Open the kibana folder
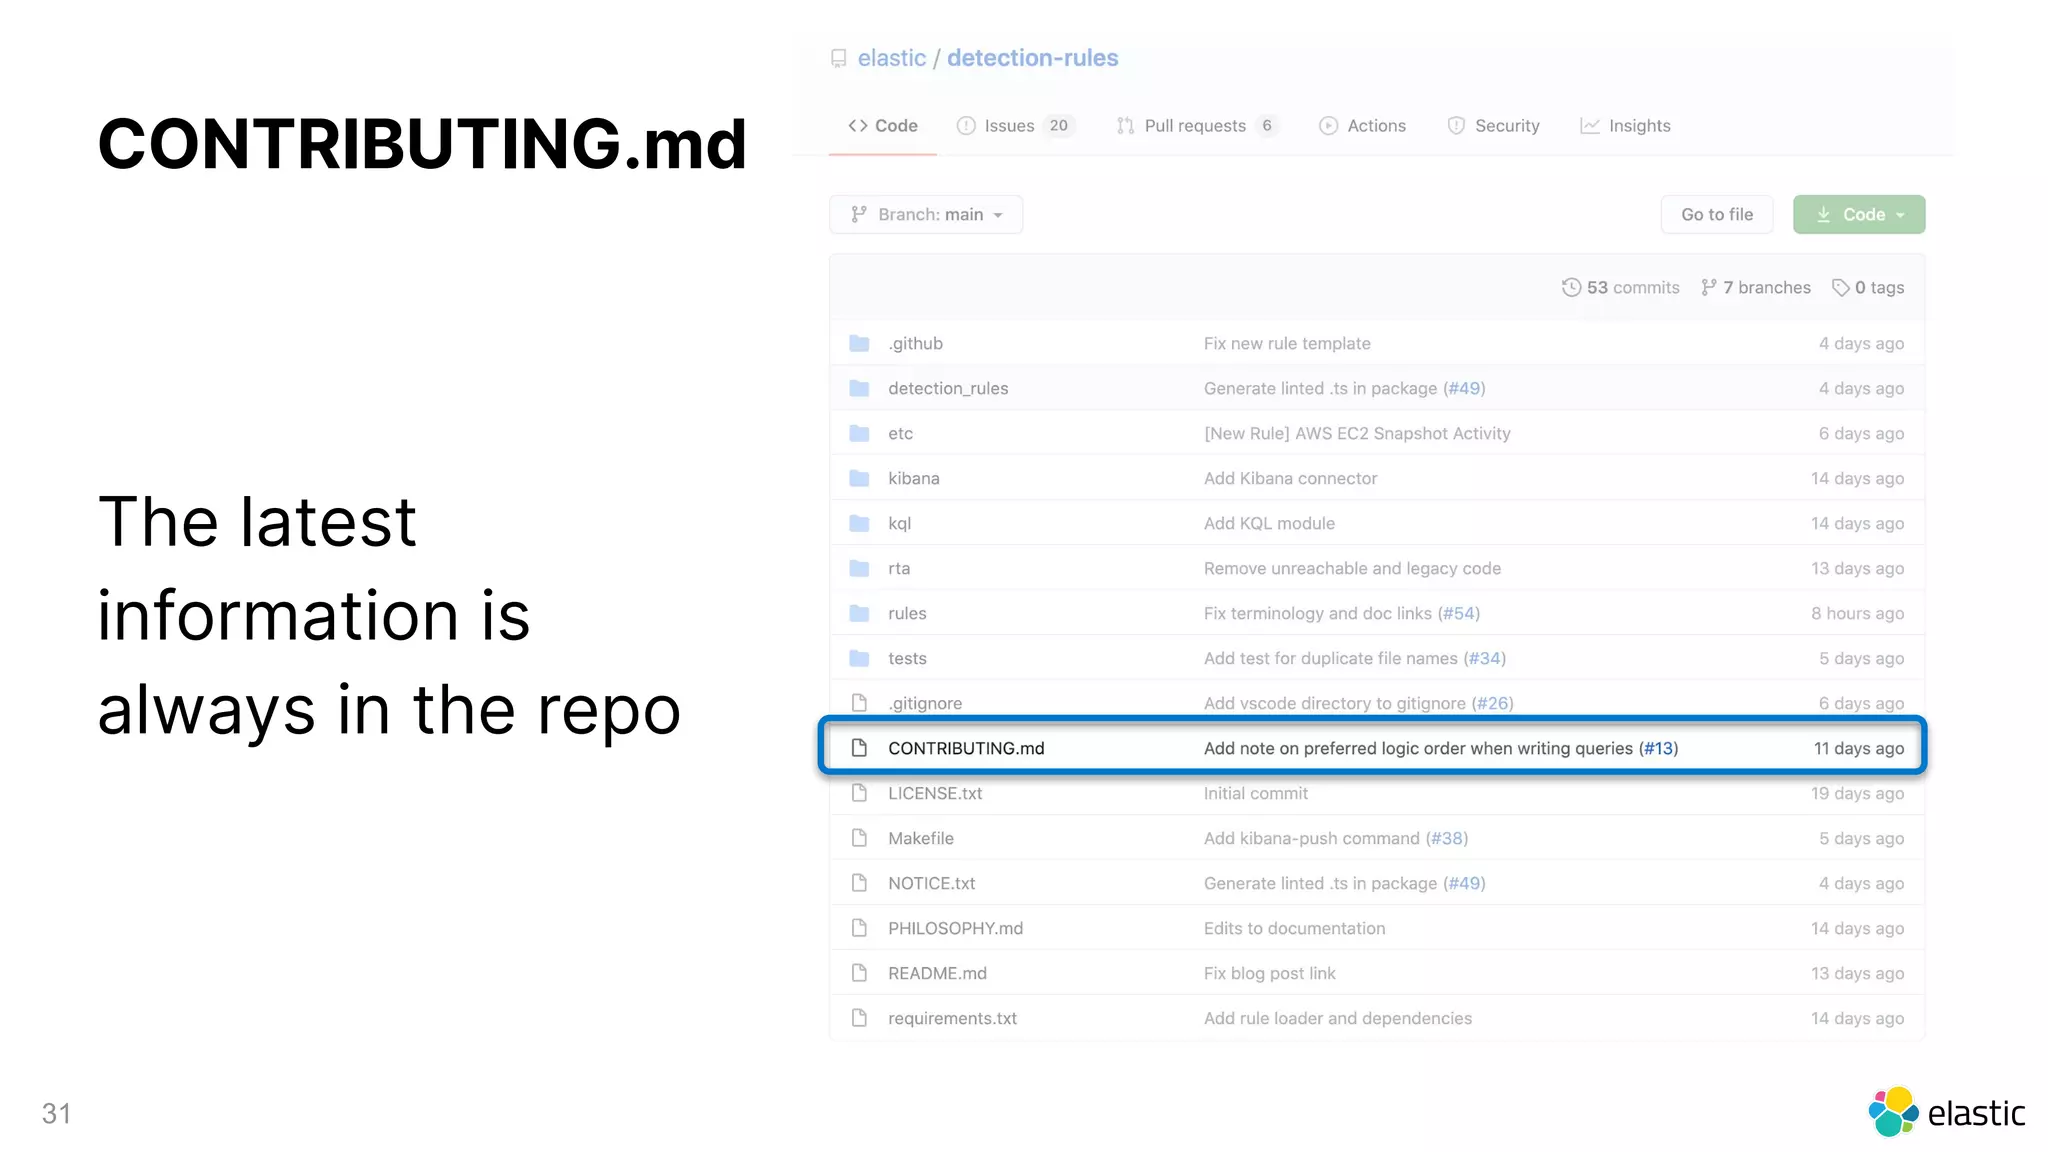This screenshot has width=2048, height=1152. point(914,478)
